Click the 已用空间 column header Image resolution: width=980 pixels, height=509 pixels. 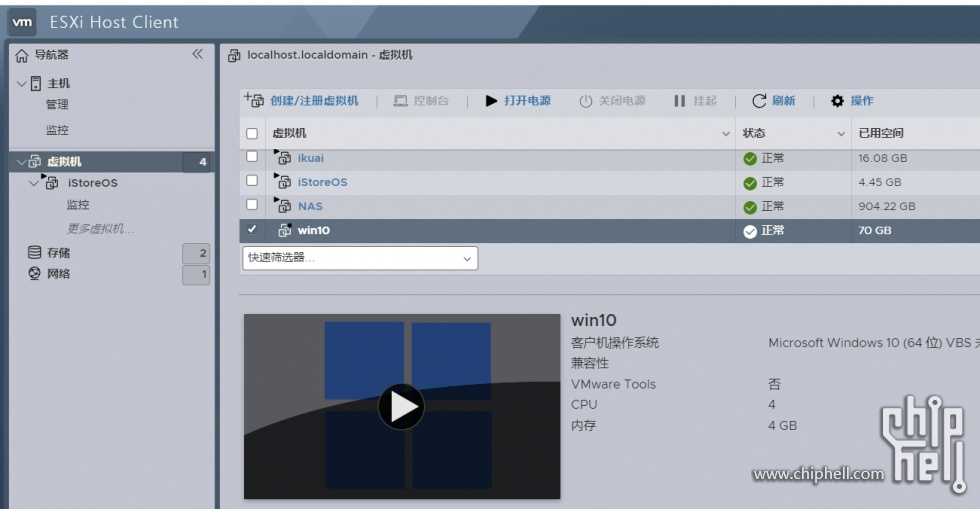(881, 133)
